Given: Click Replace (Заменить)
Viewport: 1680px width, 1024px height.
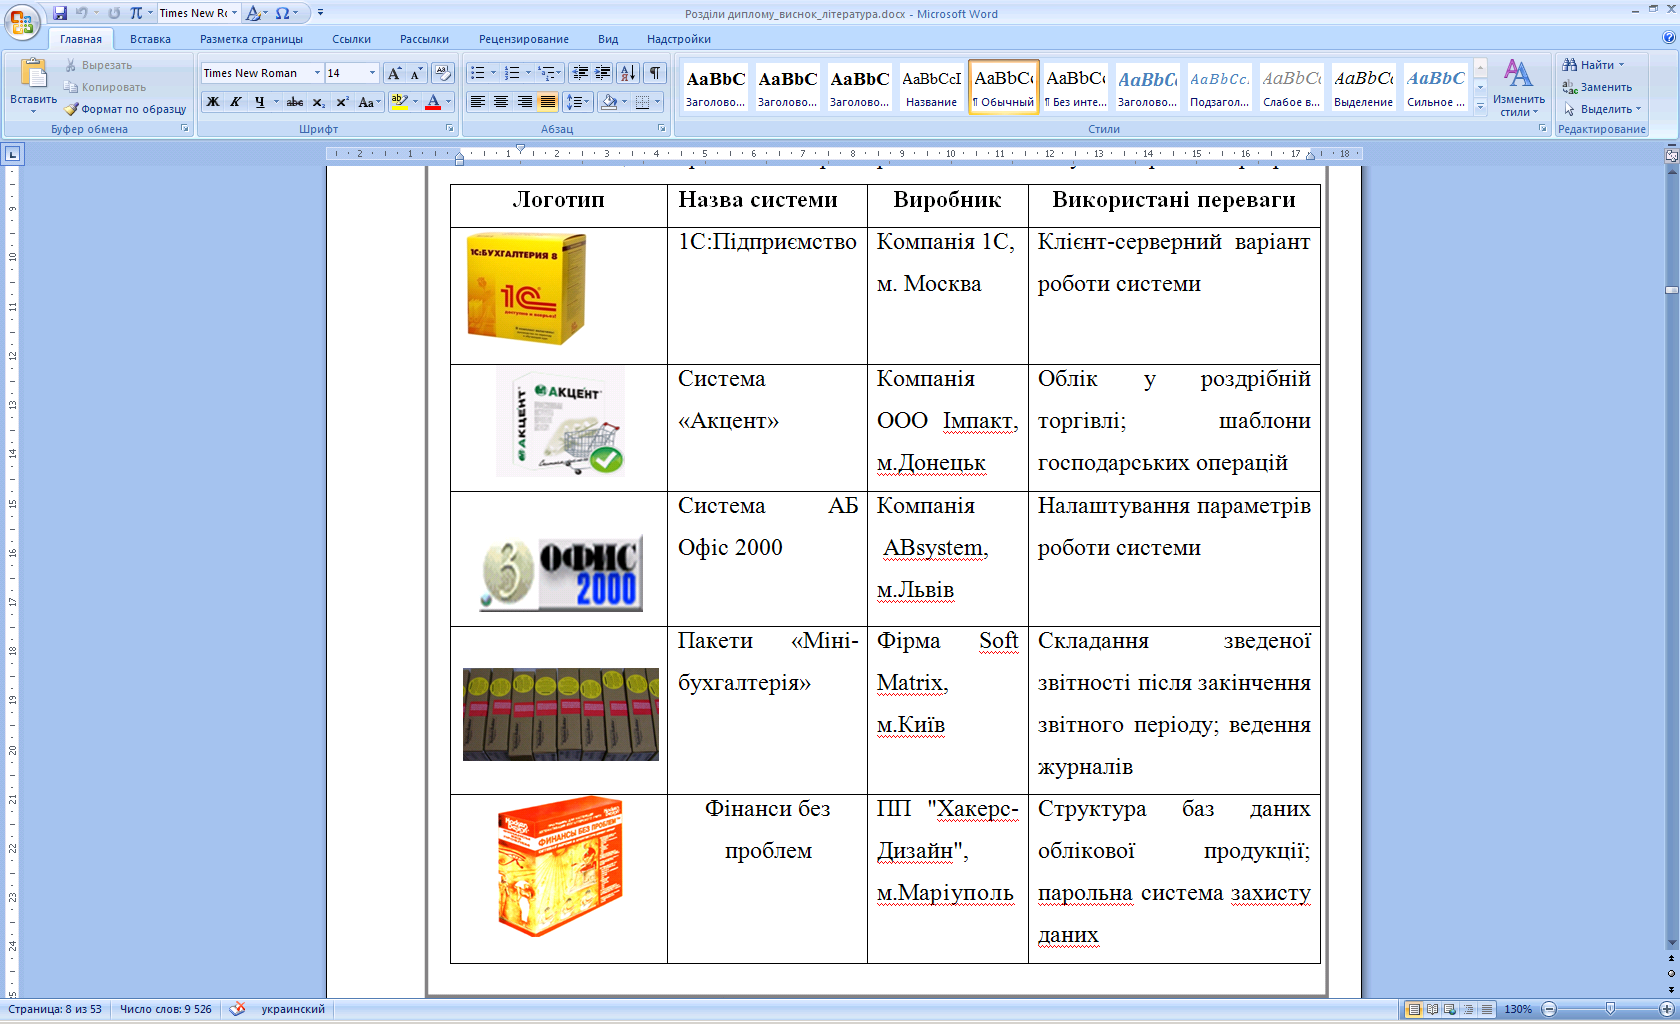Looking at the screenshot, I should 1597,87.
